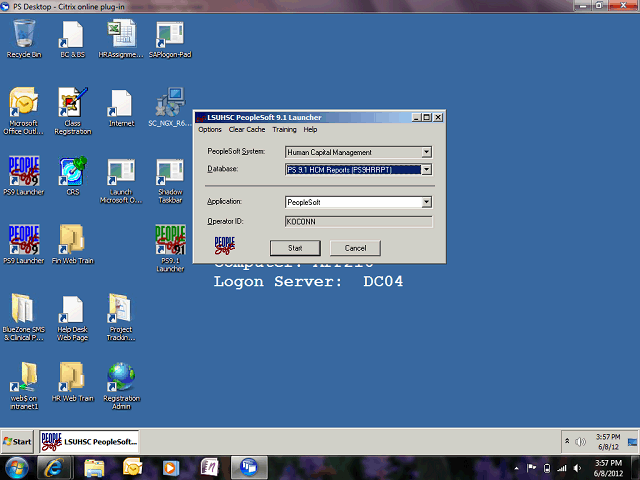Click the Operator ID field

(x=358, y=222)
